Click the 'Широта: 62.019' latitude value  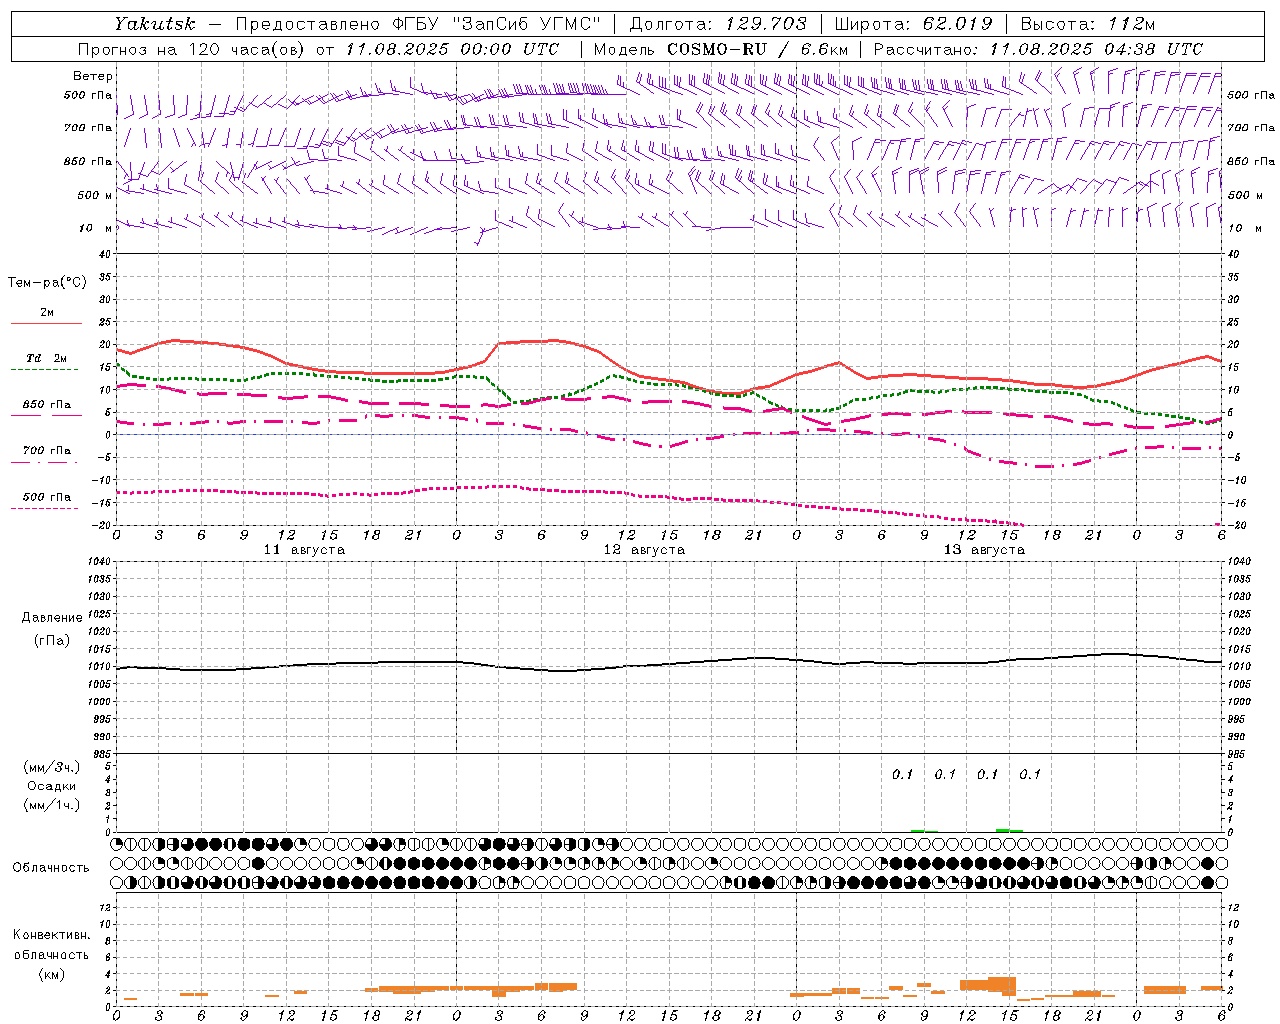pos(914,24)
